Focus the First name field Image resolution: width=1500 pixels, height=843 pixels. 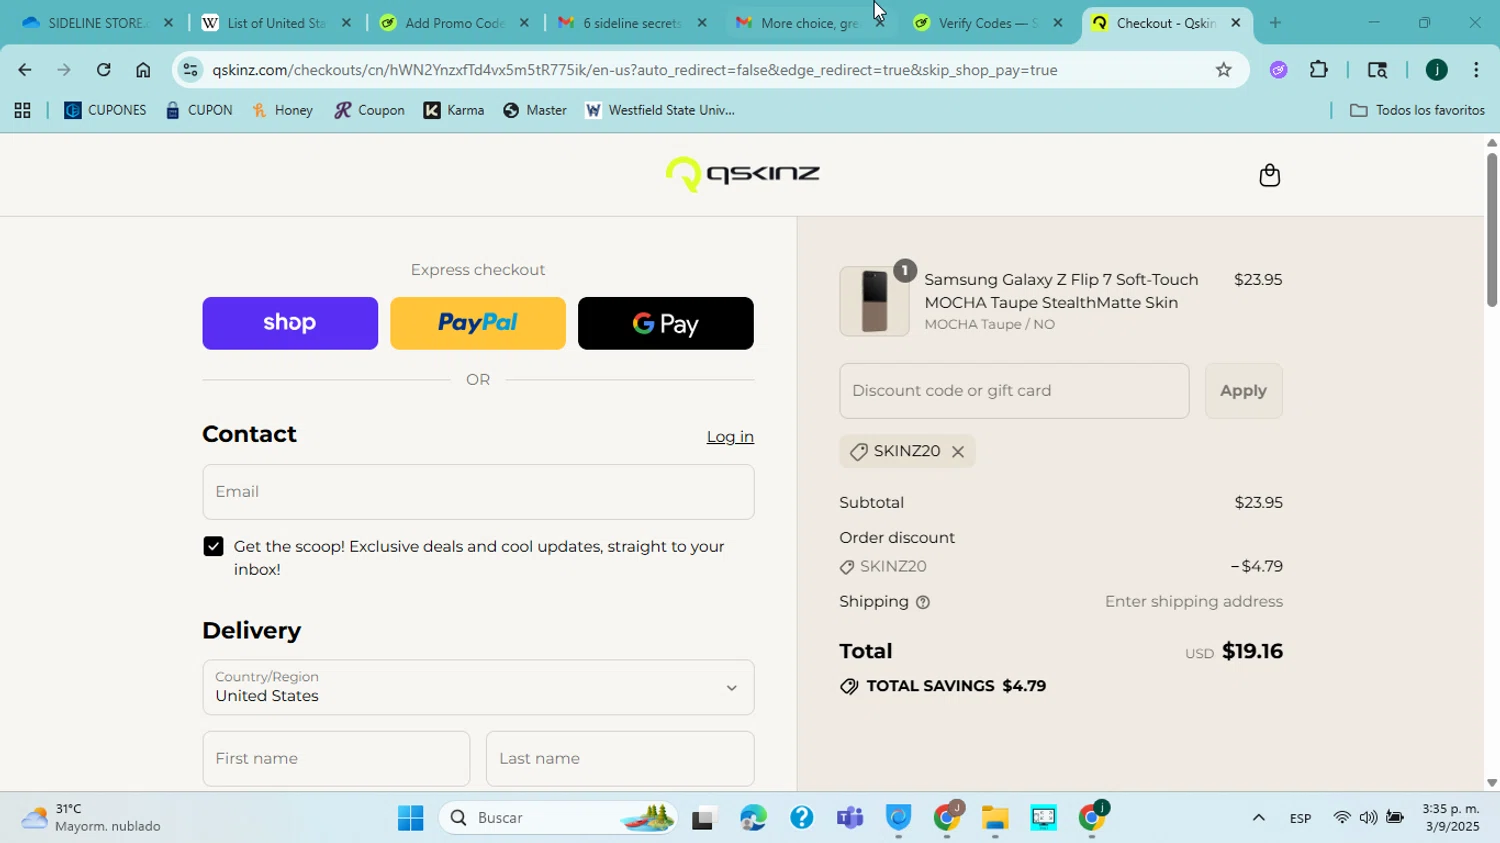pyautogui.click(x=336, y=758)
